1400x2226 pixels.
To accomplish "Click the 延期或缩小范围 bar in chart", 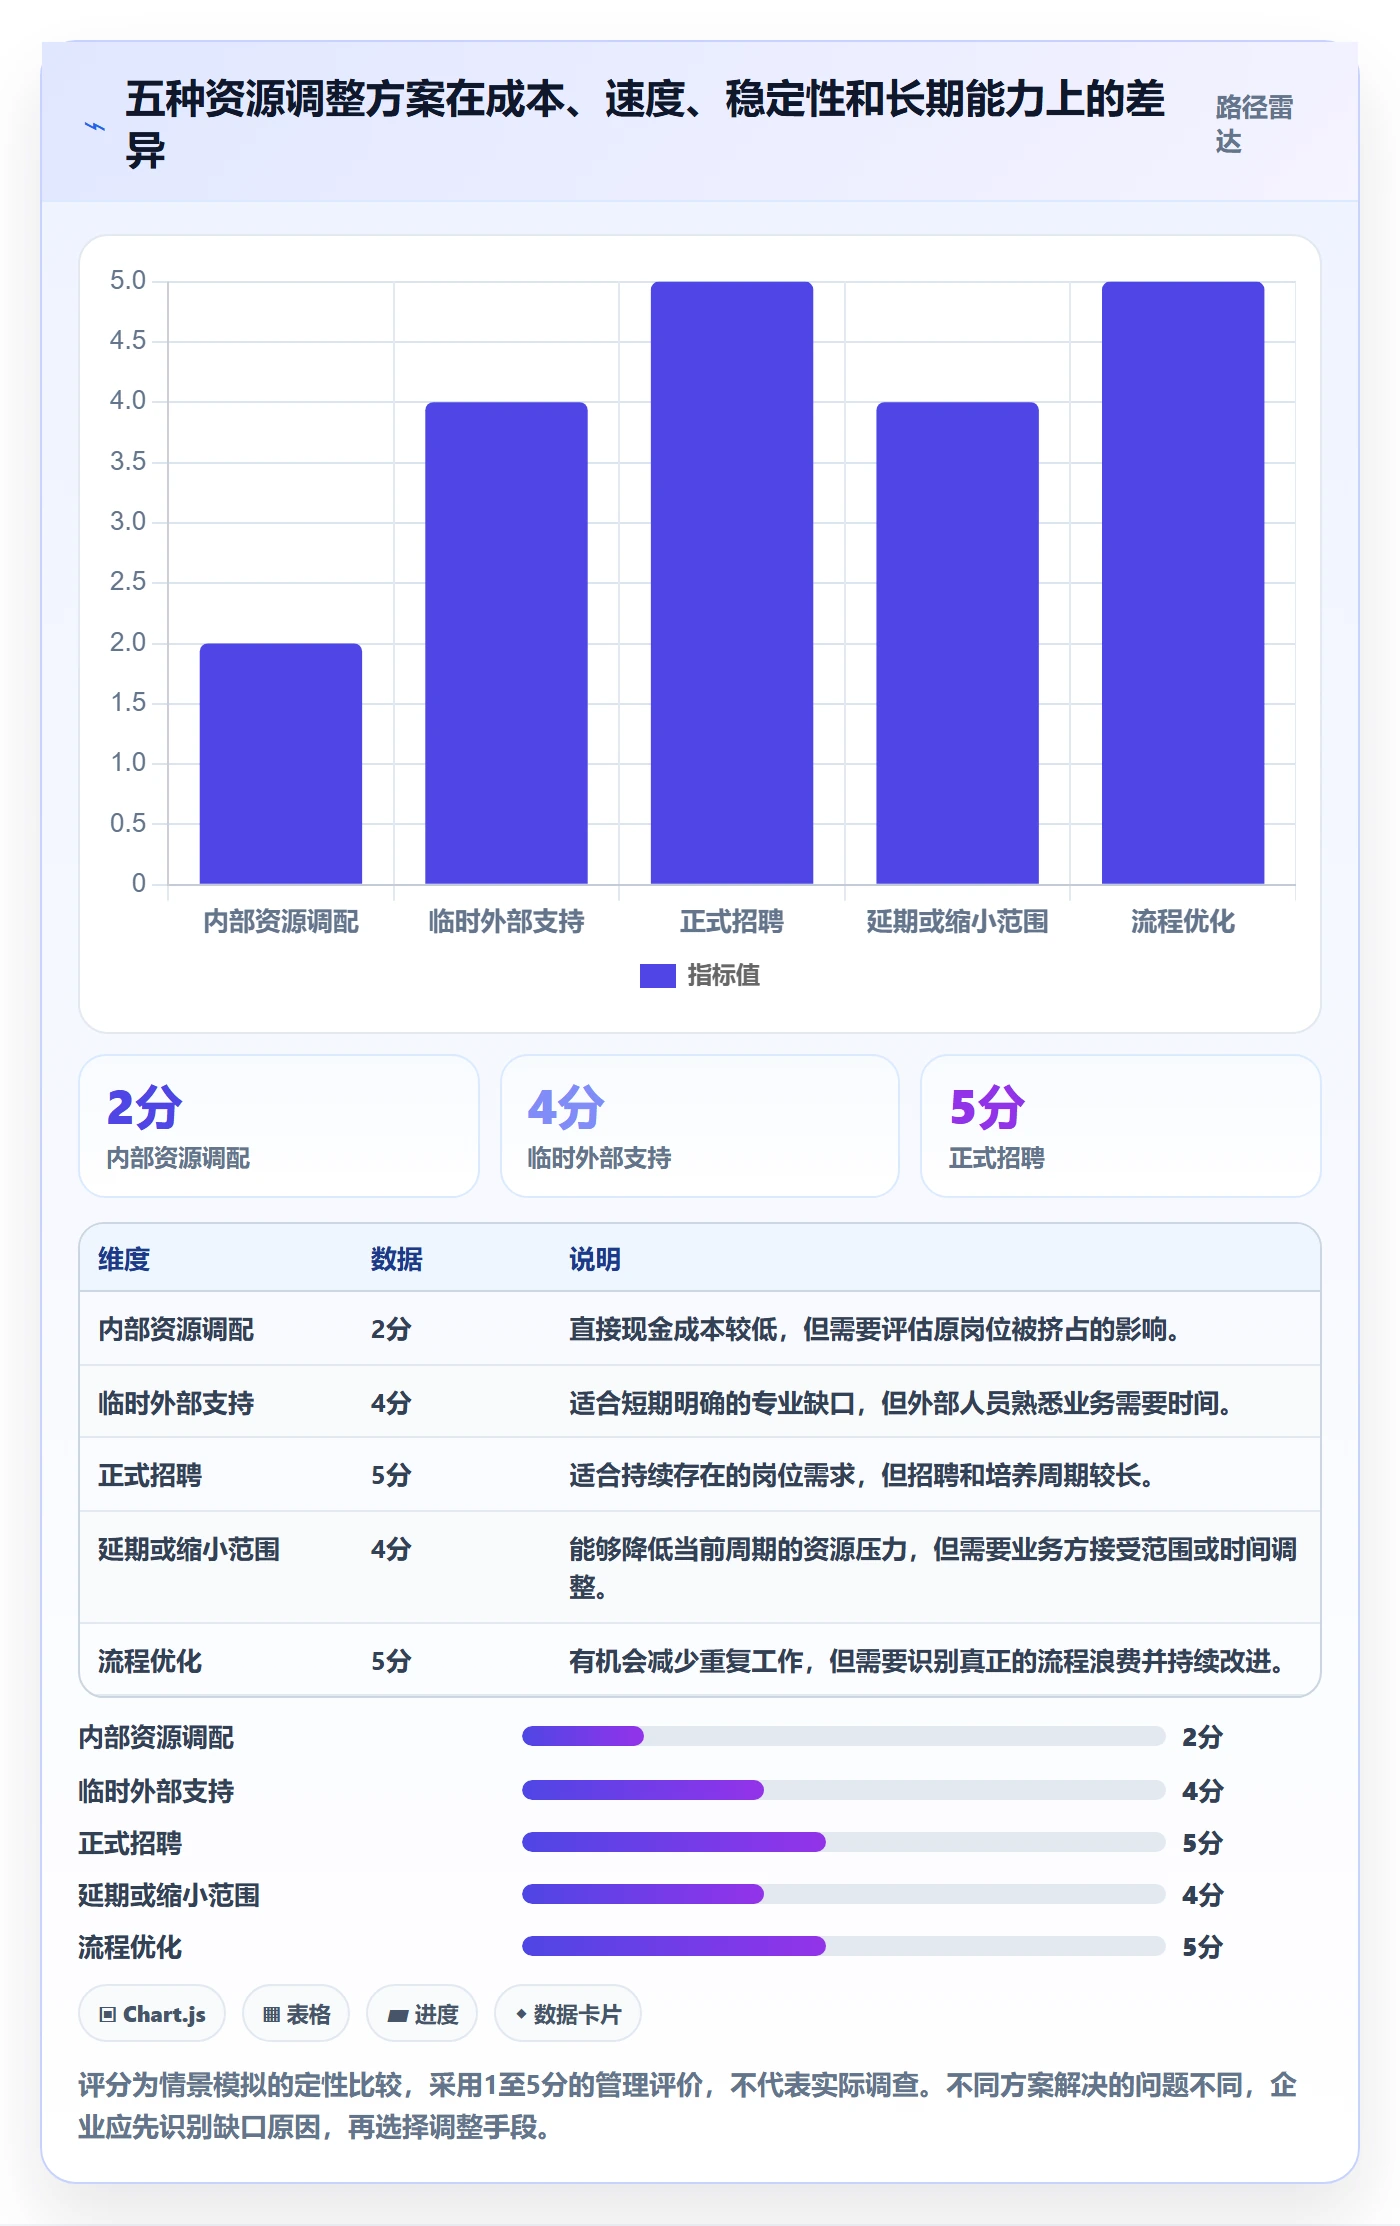I will [957, 643].
